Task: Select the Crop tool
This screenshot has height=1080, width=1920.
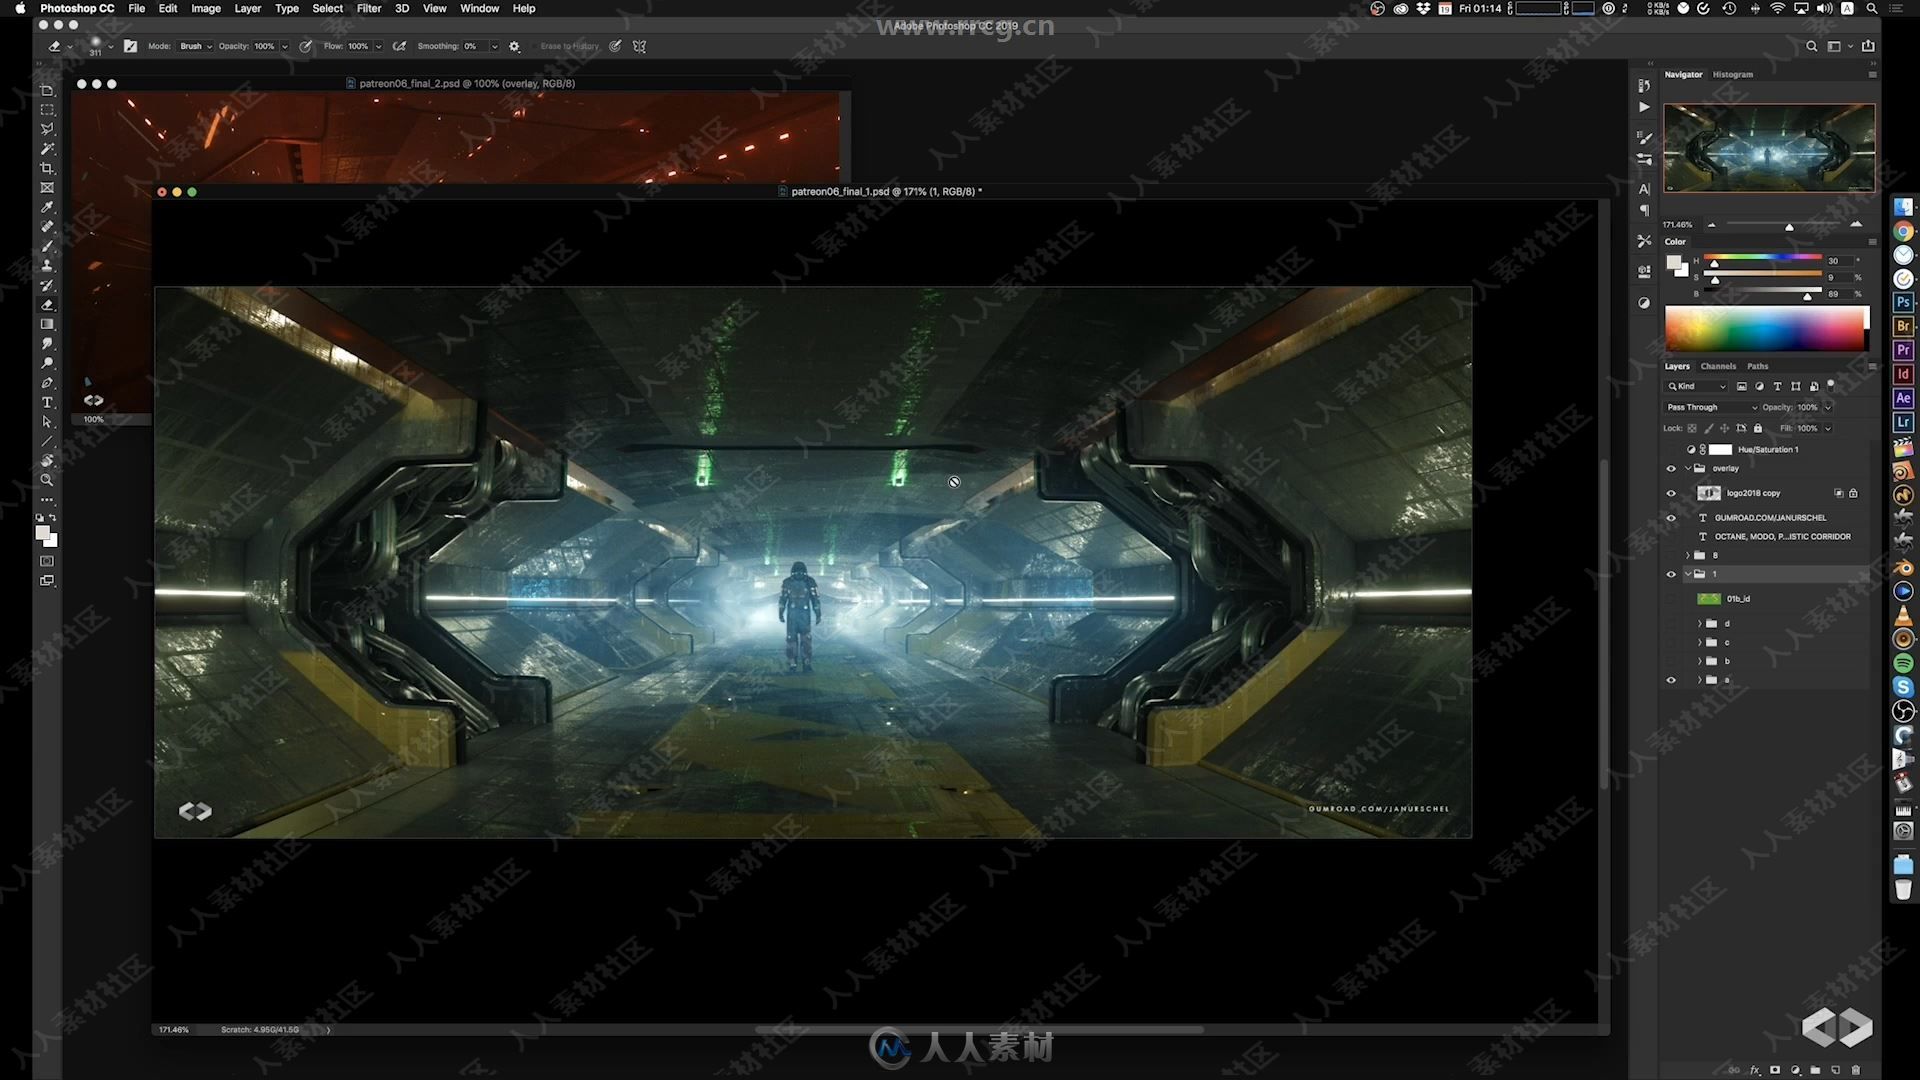Action: point(47,168)
